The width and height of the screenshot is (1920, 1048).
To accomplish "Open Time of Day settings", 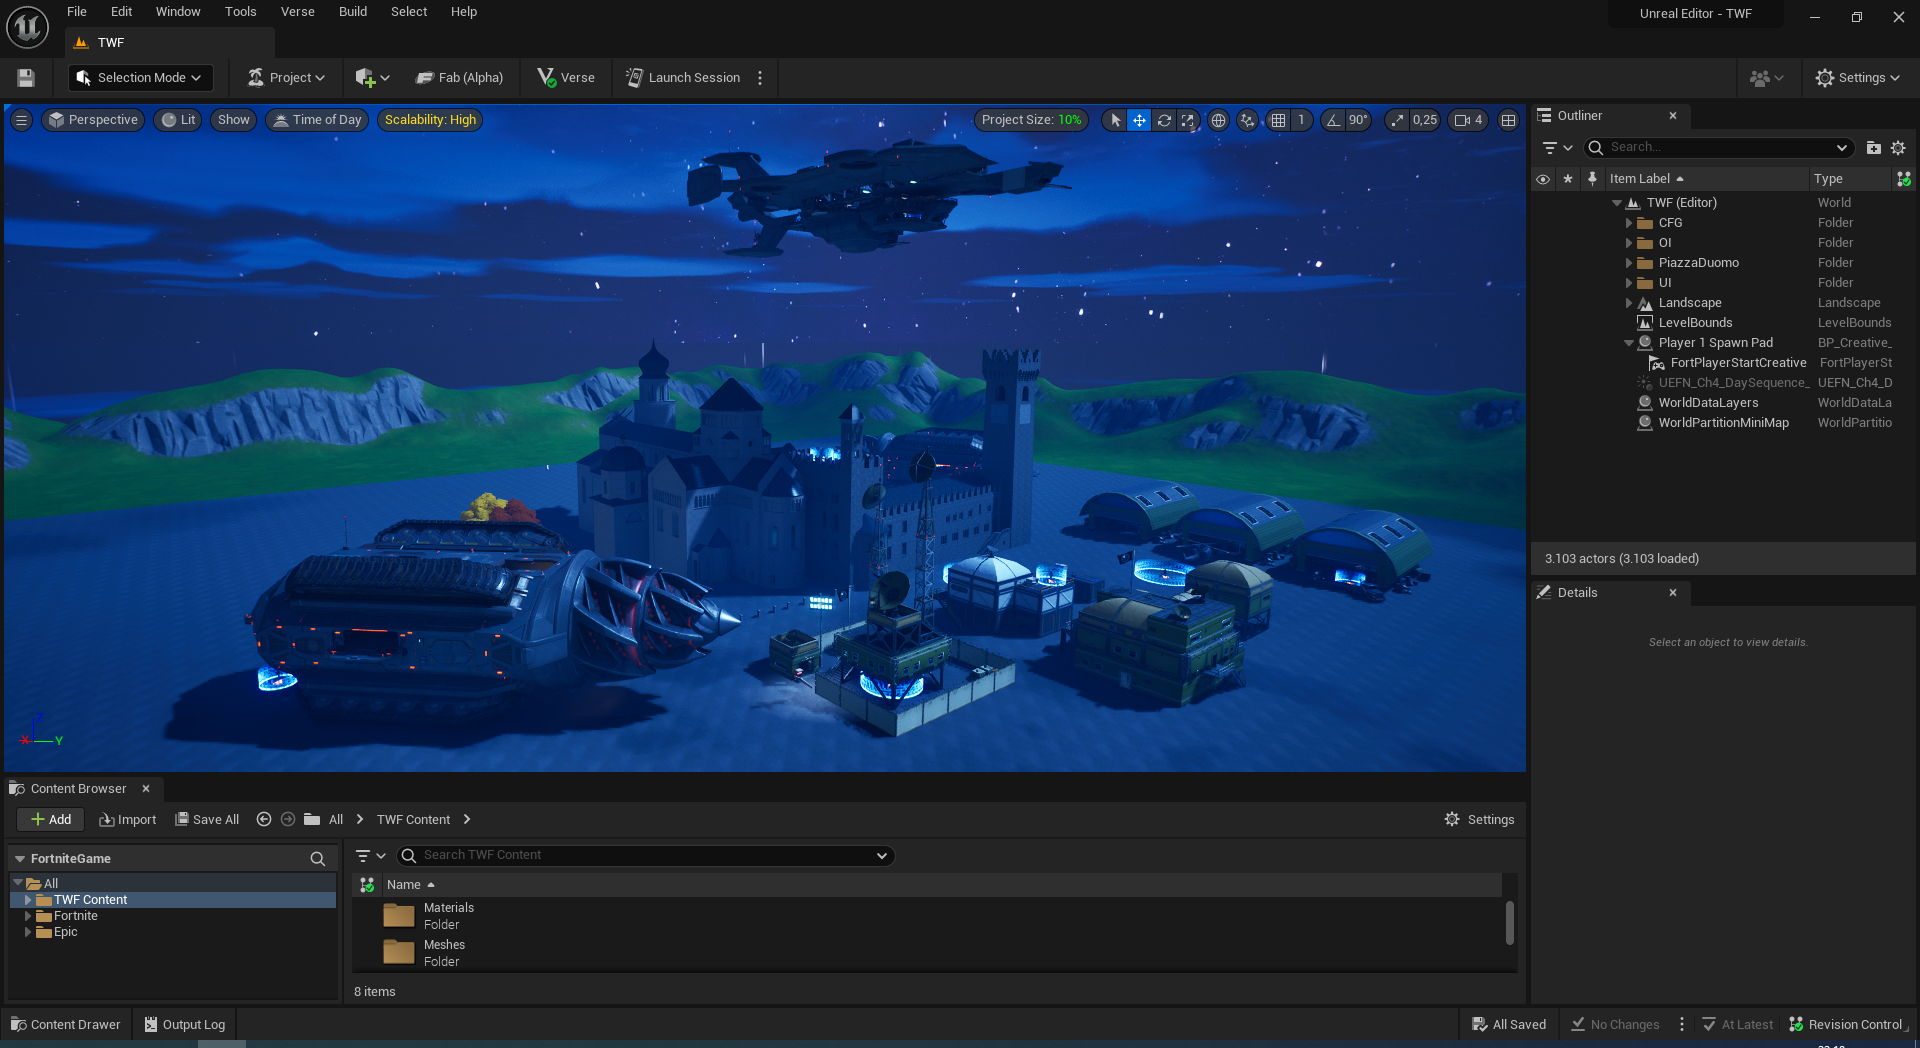I will pyautogui.click(x=317, y=120).
